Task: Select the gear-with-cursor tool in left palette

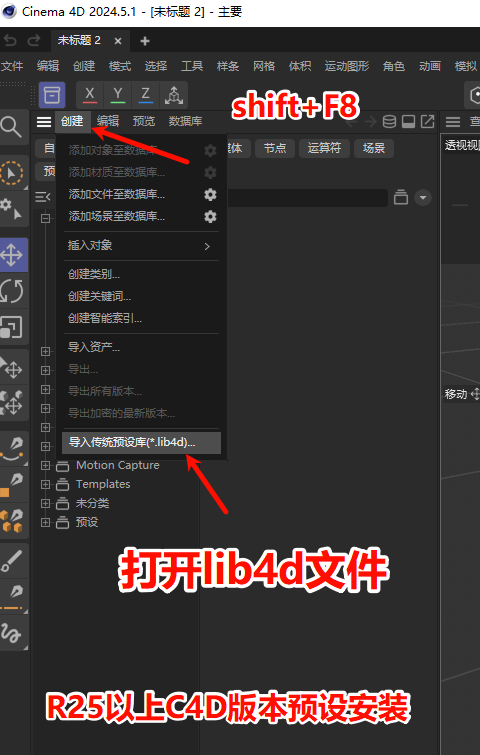Action: pyautogui.click(x=12, y=208)
